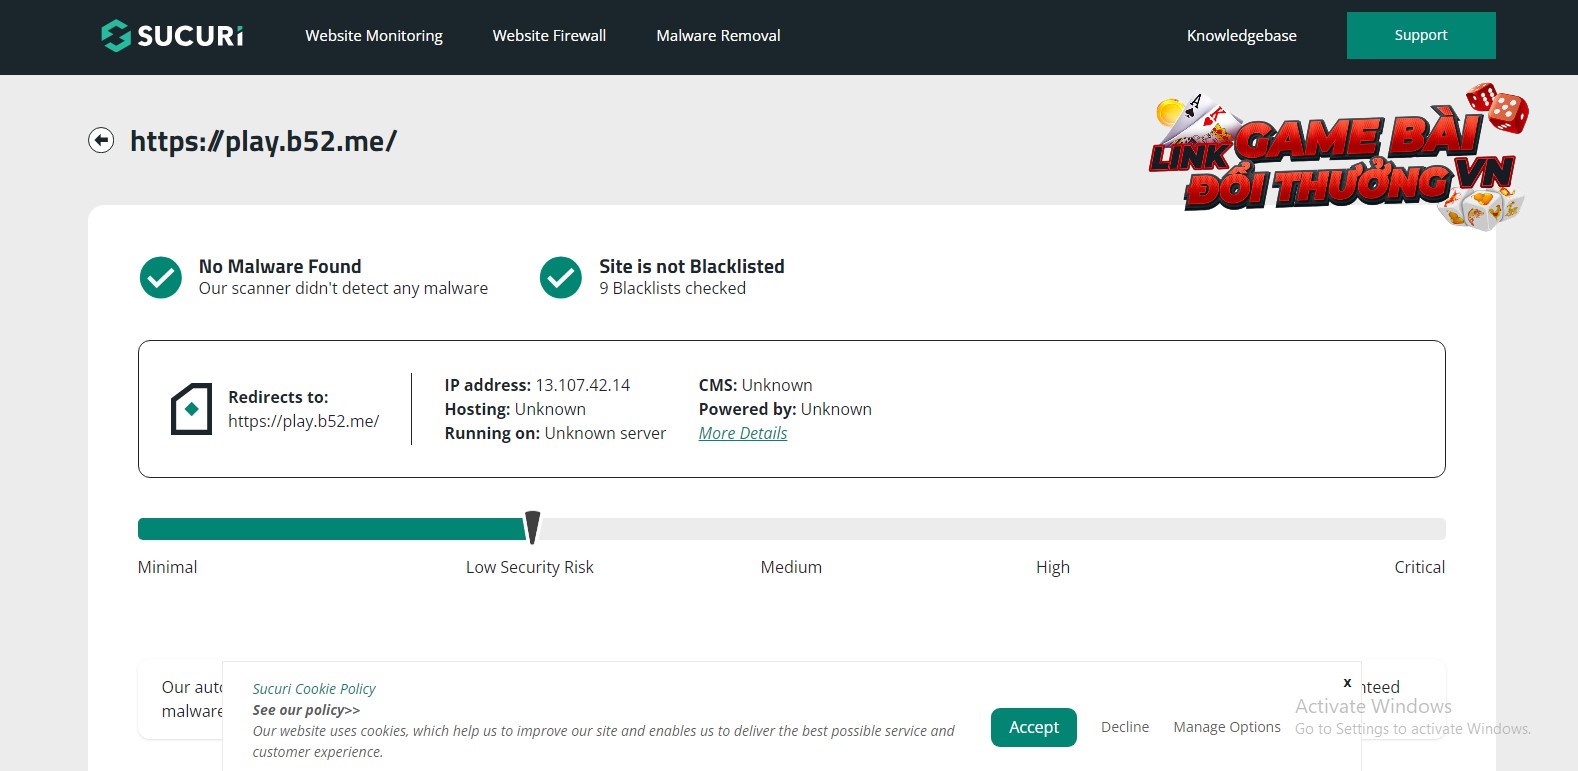Accept the cookie policy
Screen dimensions: 1578x771
[1034, 727]
